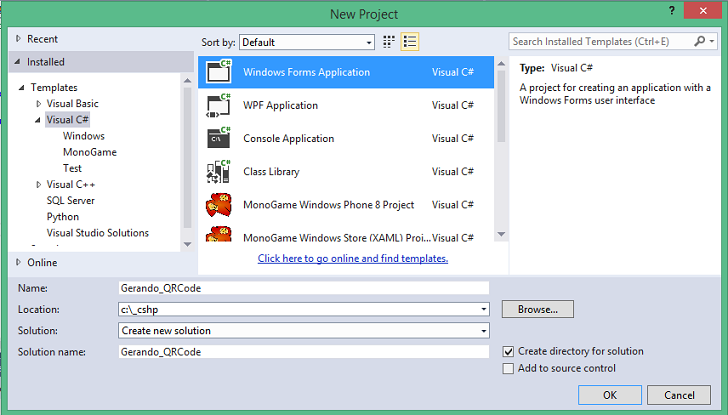728x415 pixels.
Task: Expand the Online section
Action: click(18, 262)
